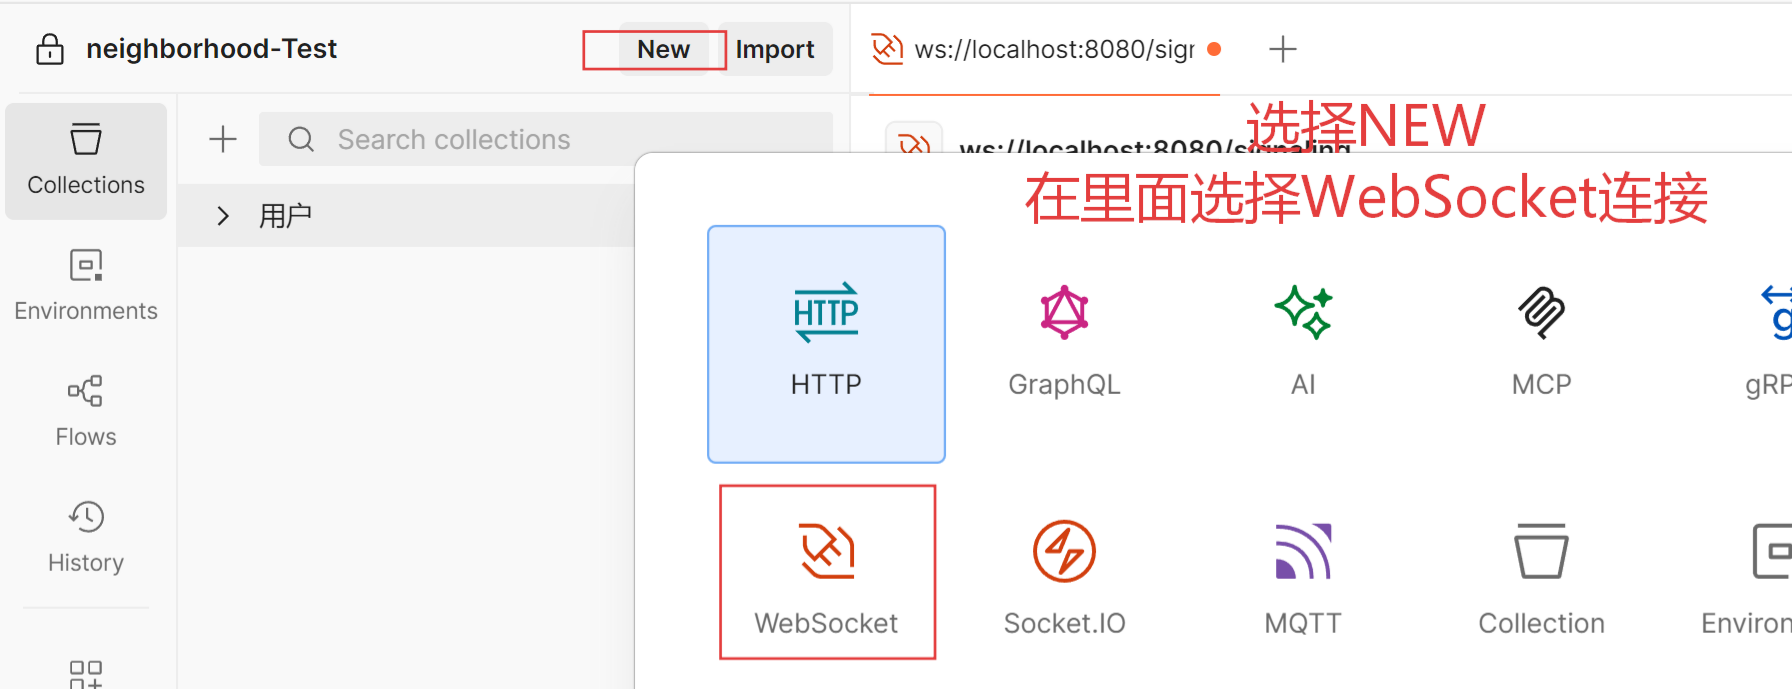Choose the WebSocket request tile
Viewport: 1792px width, 689px height.
click(827, 572)
